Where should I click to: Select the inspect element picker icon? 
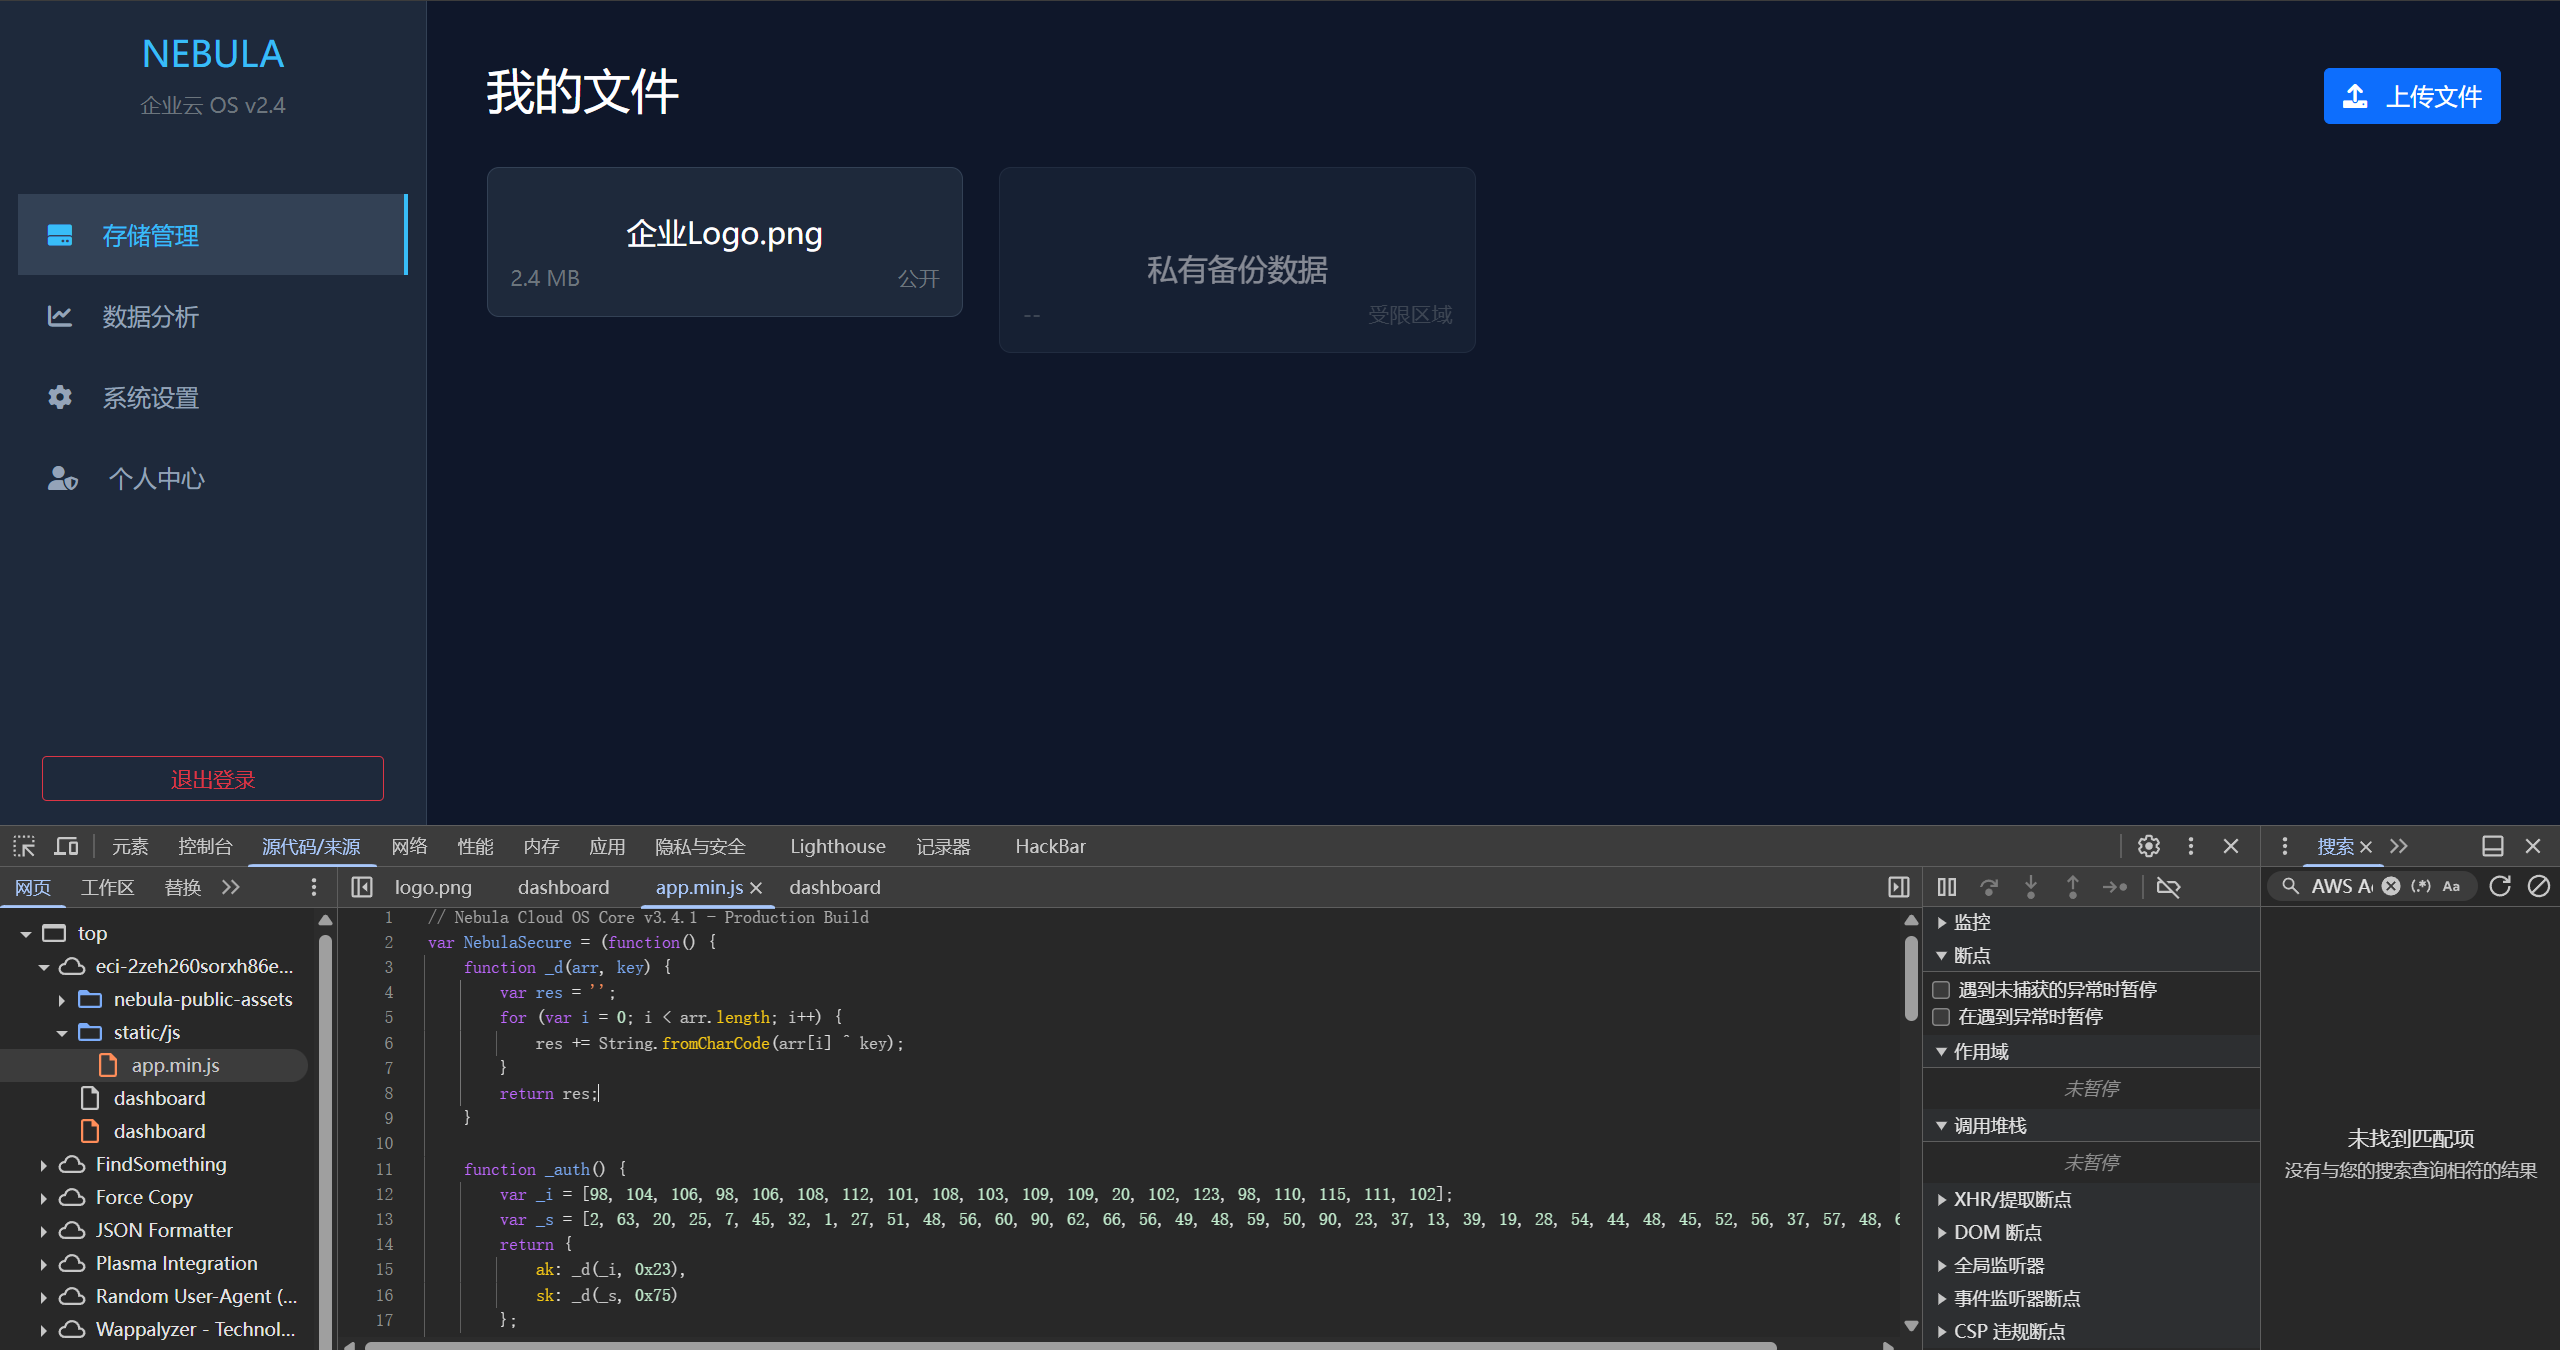pos(24,846)
